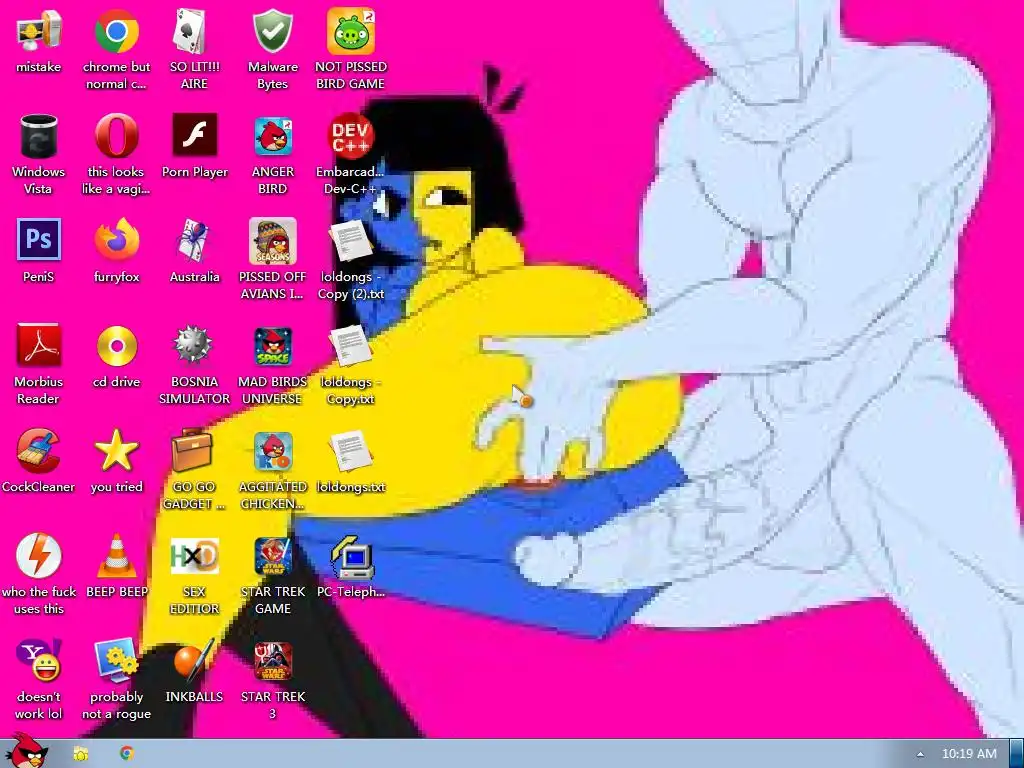
Task: Open the Start menu angry bird orb
Action: click(x=26, y=752)
